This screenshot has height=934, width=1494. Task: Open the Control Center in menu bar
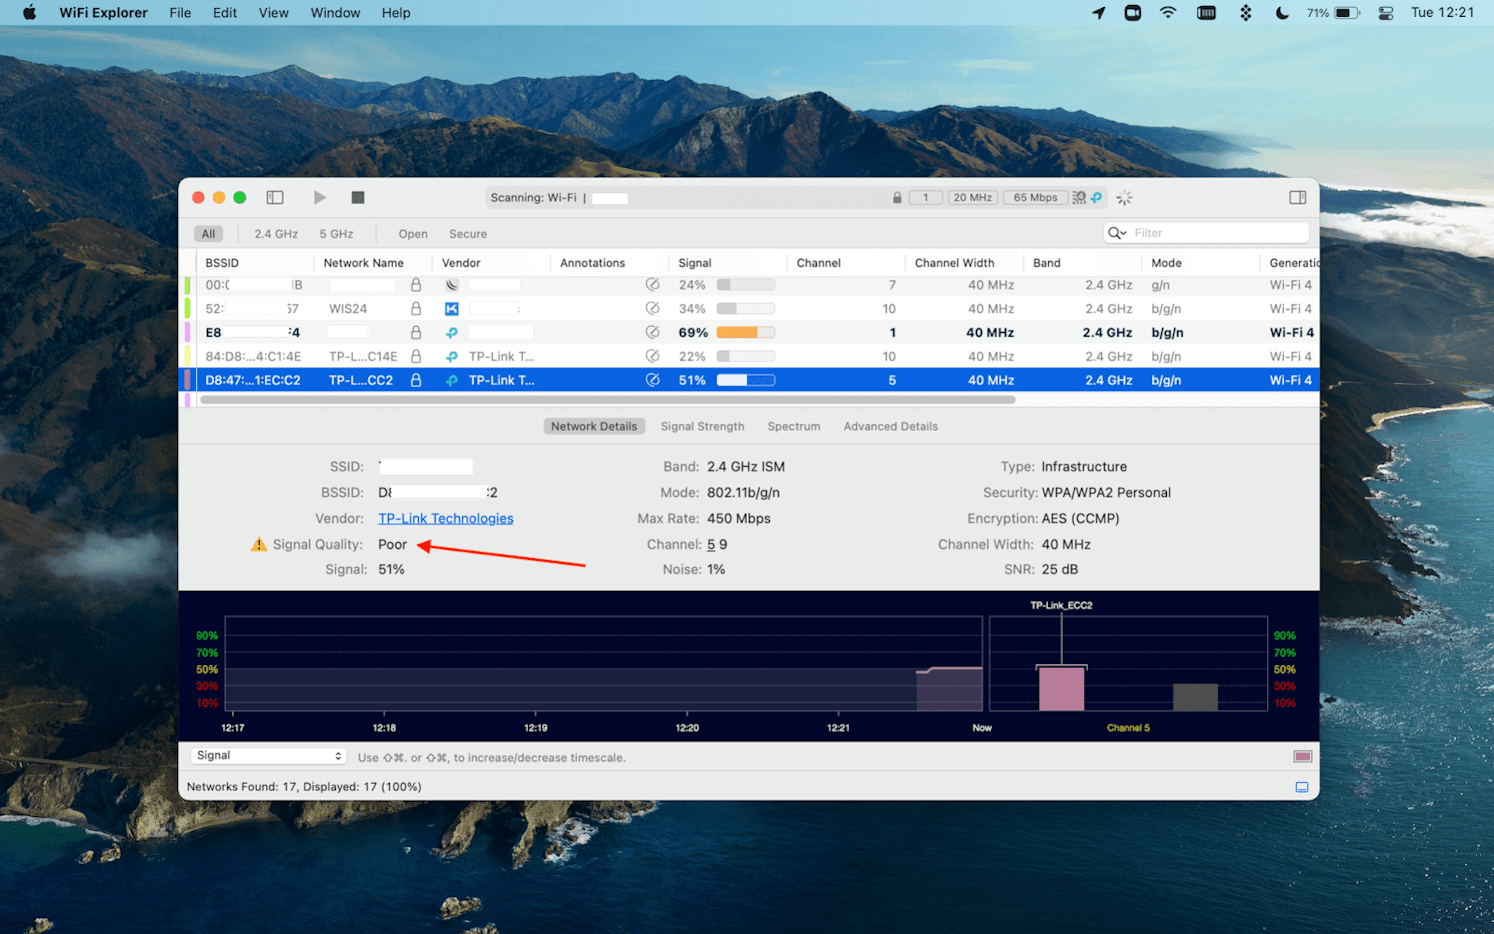pyautogui.click(x=1385, y=13)
